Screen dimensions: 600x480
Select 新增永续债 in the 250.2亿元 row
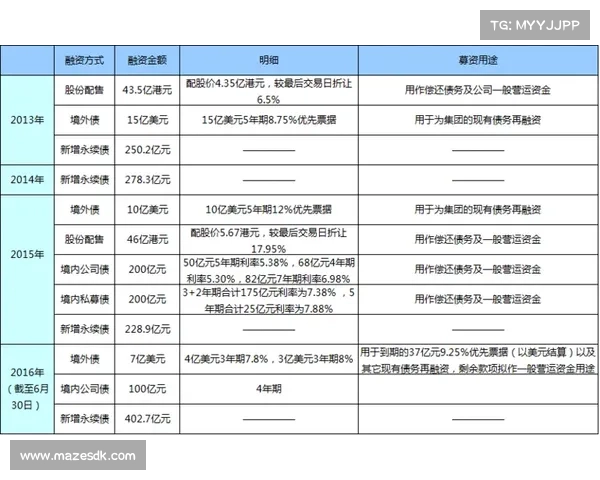84,150
